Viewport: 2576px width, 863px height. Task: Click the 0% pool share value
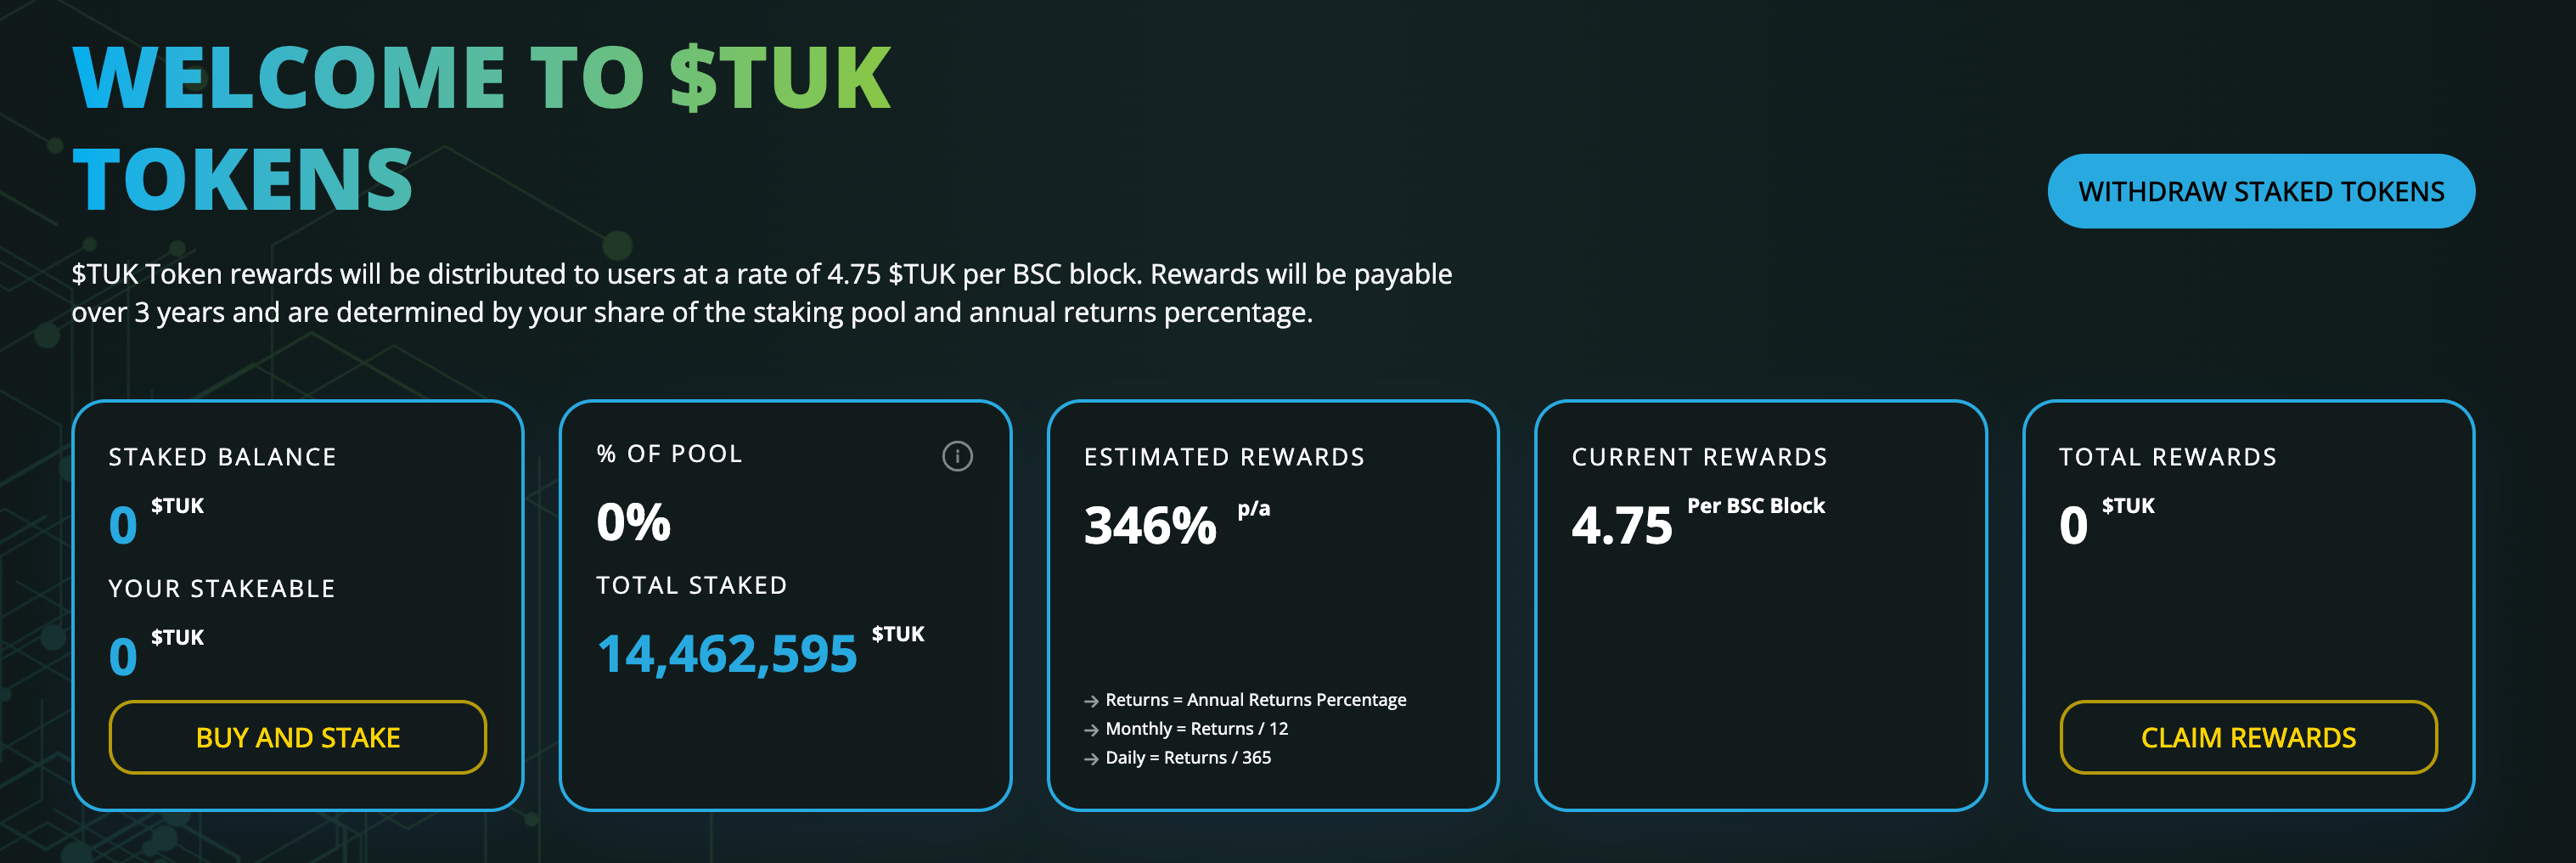click(633, 522)
